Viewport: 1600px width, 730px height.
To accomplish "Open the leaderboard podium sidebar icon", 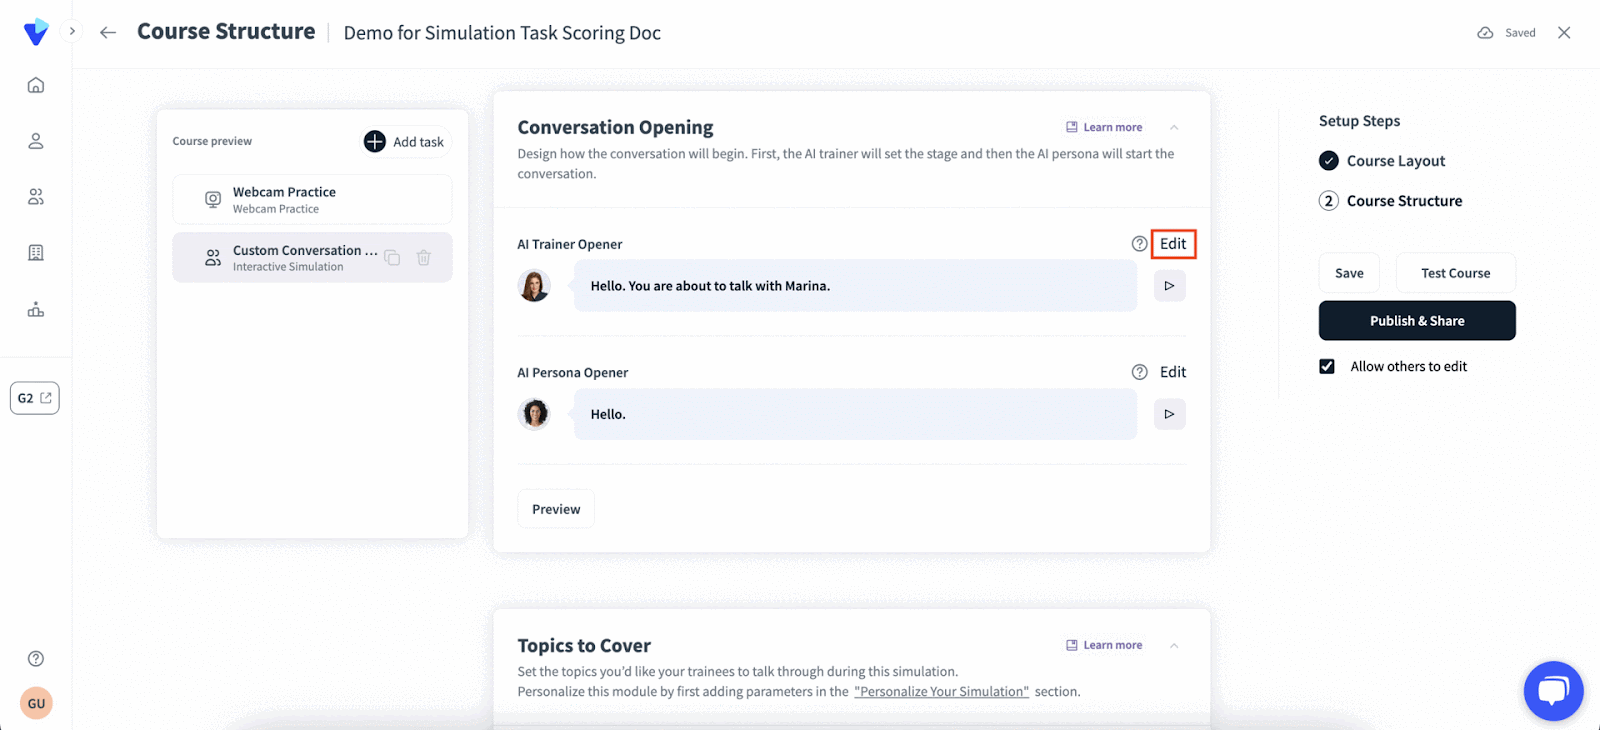I will 36,310.
